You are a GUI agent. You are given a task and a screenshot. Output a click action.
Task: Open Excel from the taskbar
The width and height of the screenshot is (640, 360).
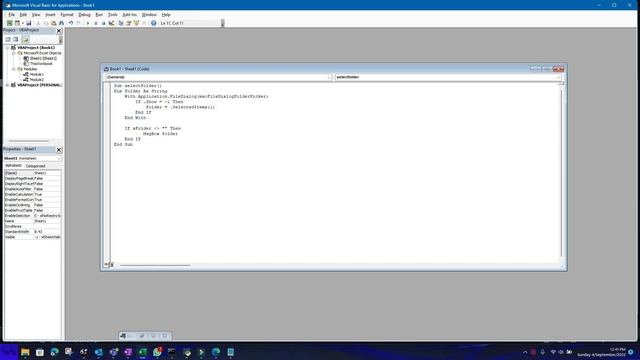(x=142, y=352)
